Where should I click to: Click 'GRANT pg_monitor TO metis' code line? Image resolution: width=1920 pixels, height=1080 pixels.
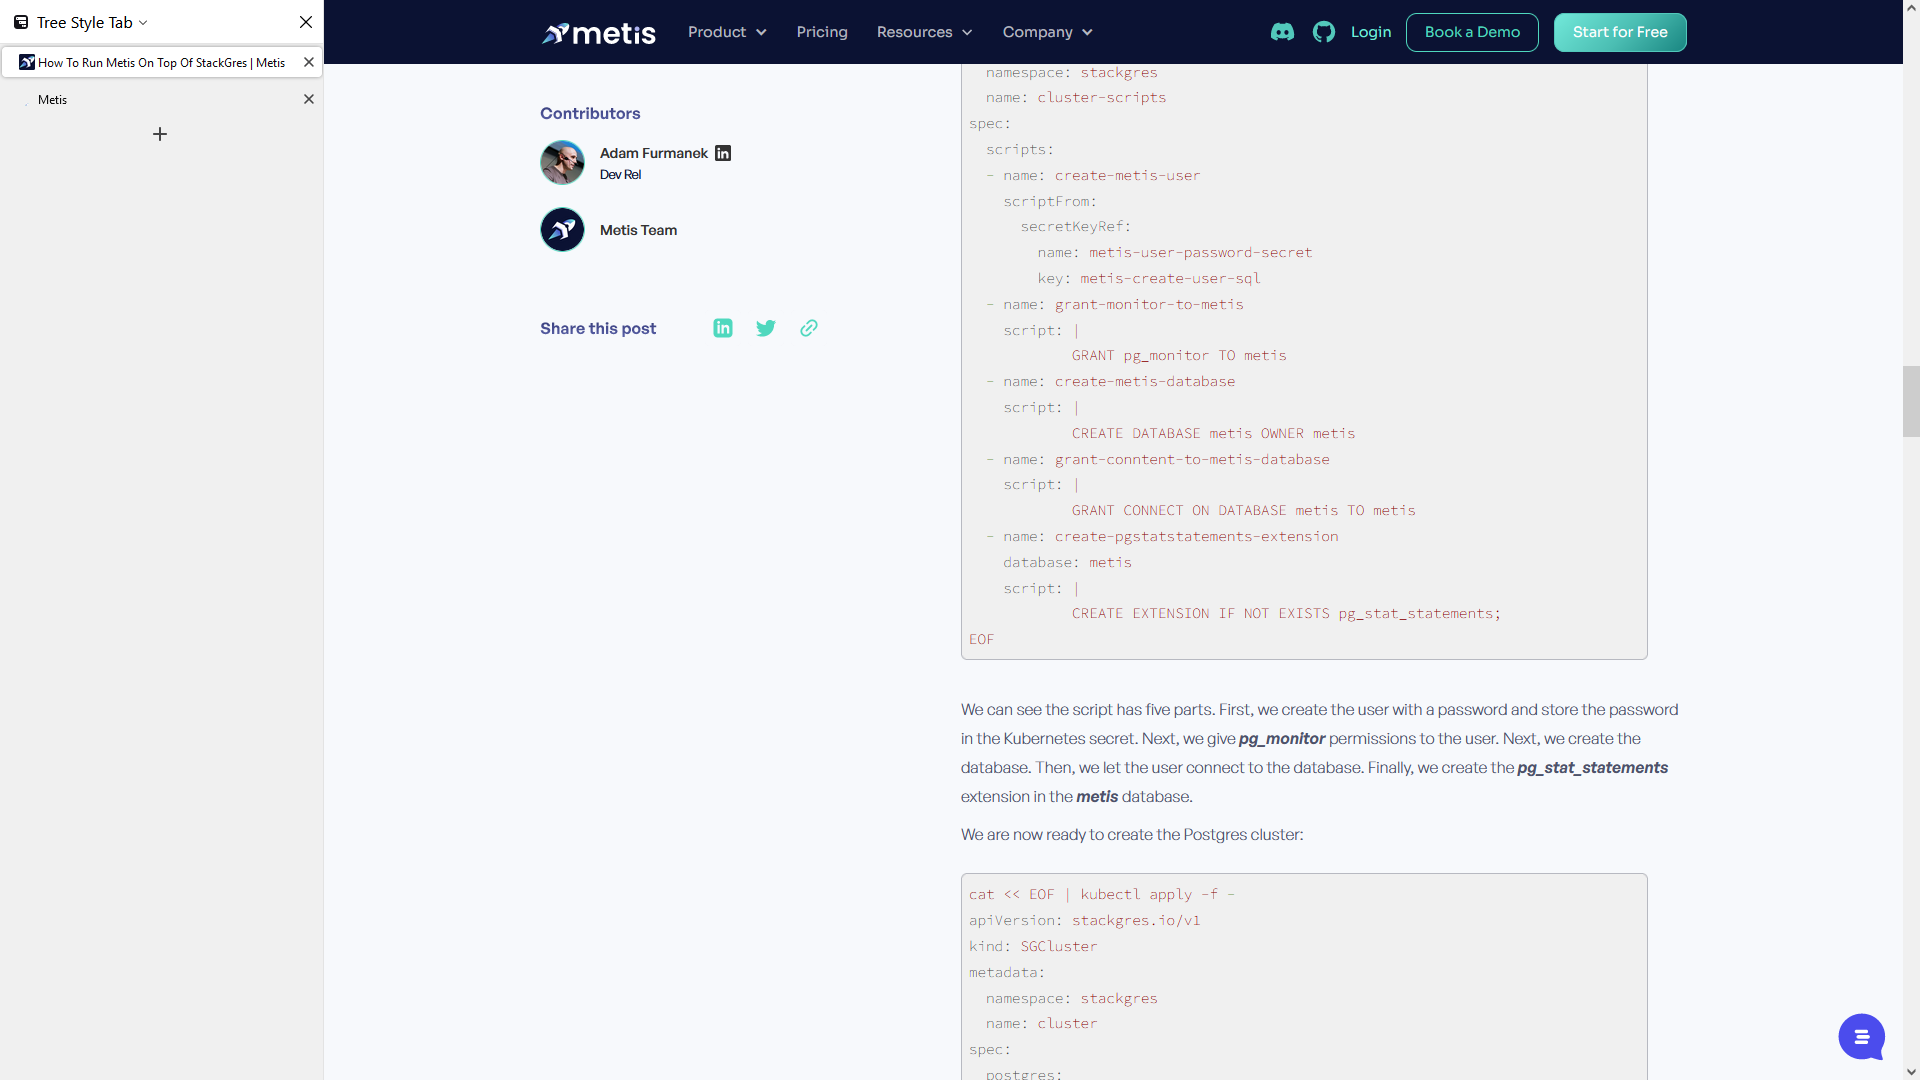coord(1179,355)
